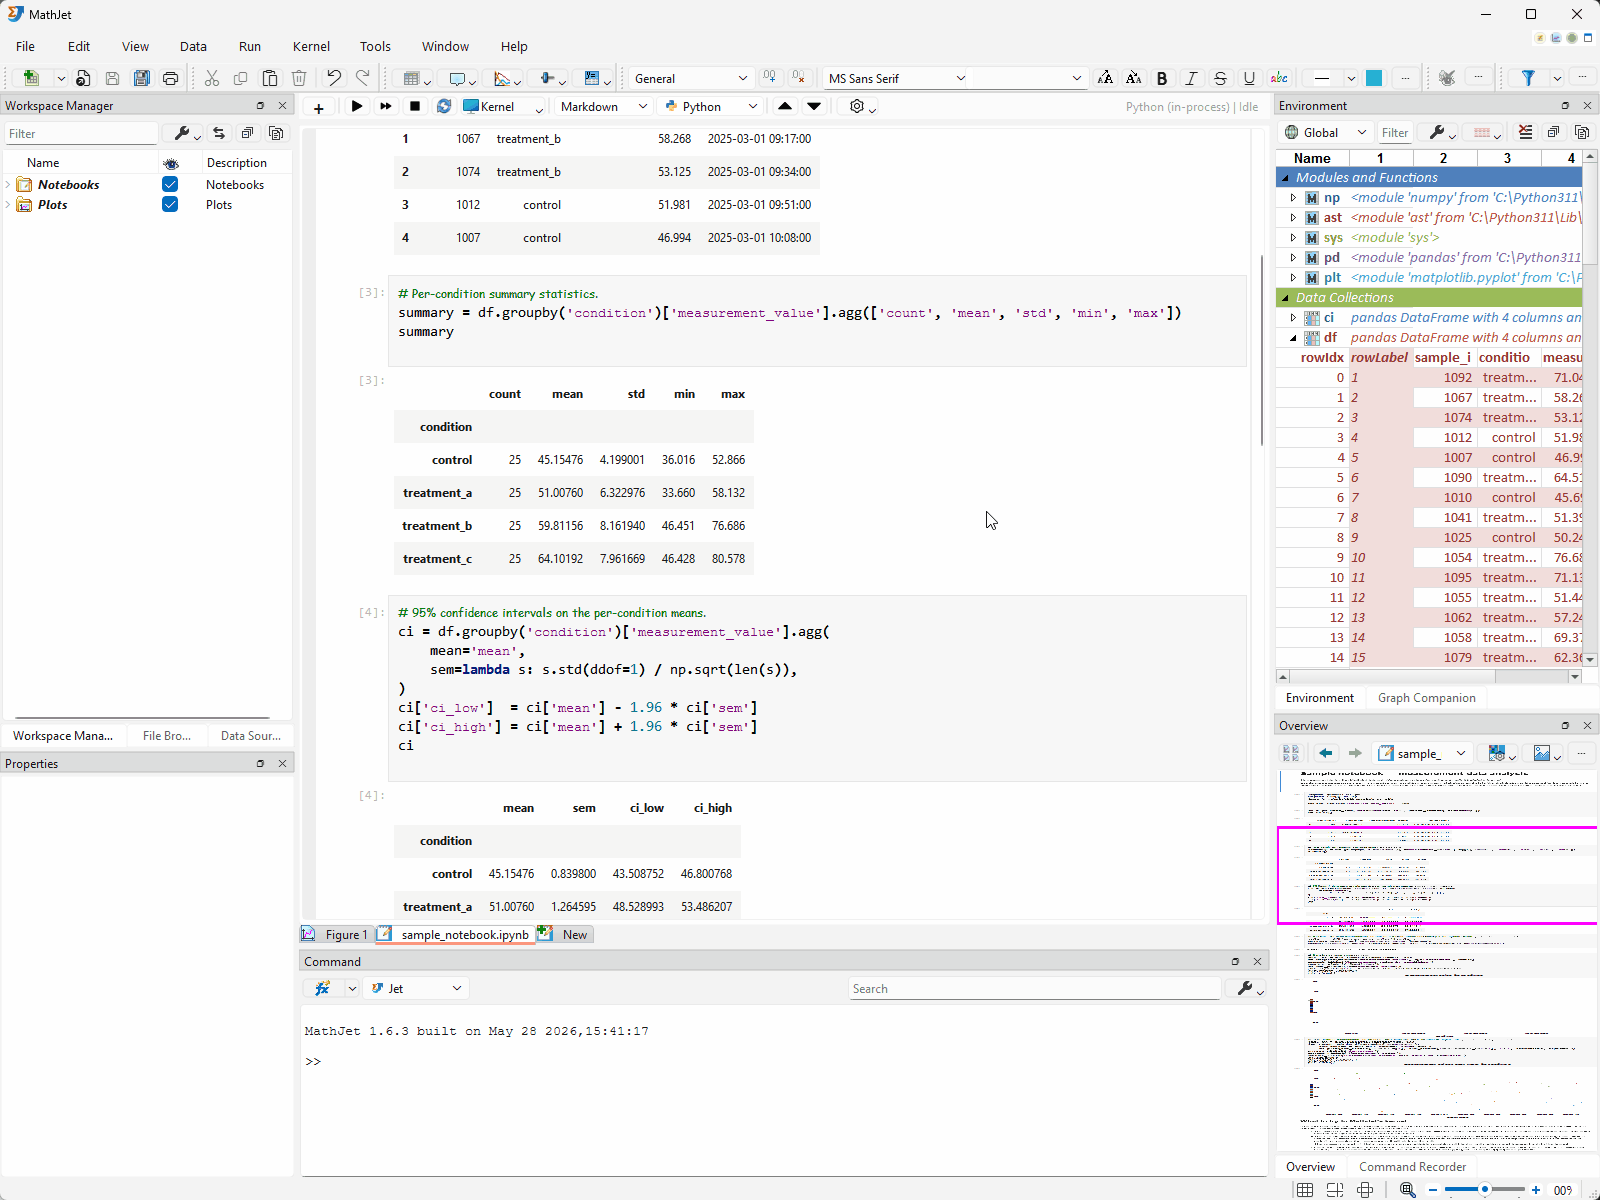
Task: Click the Environment Filter field
Action: (1394, 132)
